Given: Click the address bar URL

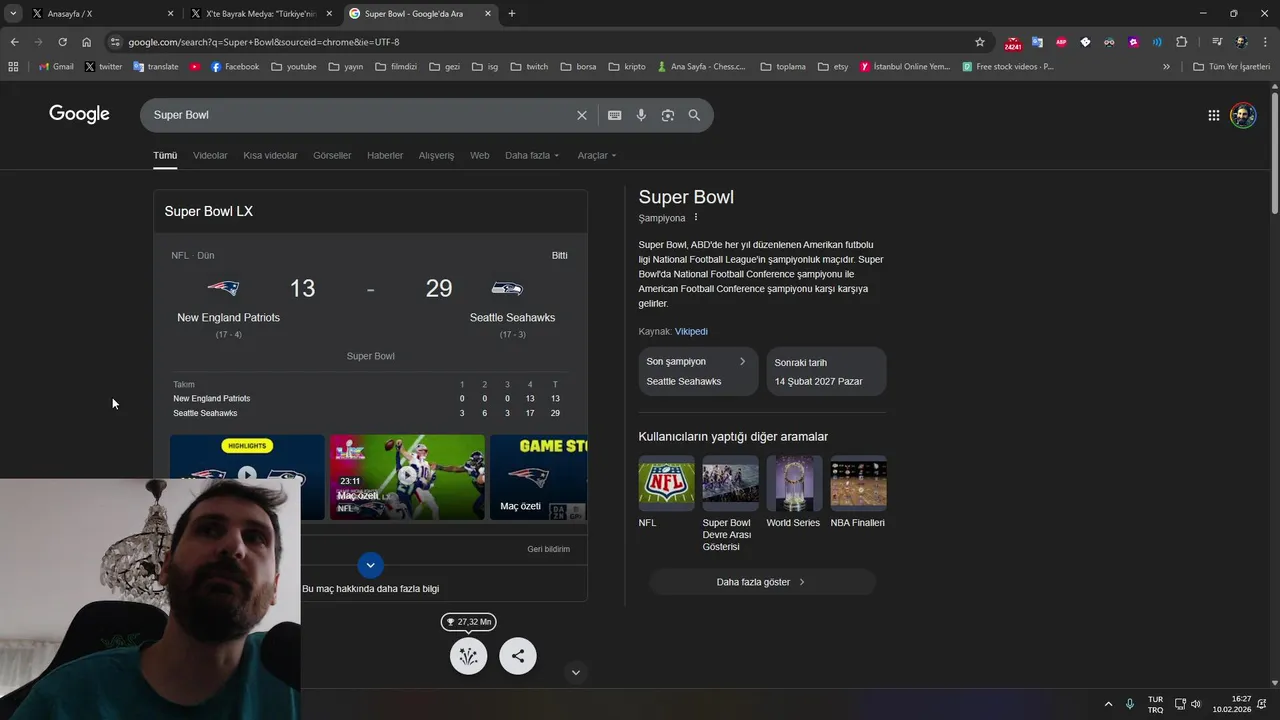Looking at the screenshot, I should [x=264, y=42].
